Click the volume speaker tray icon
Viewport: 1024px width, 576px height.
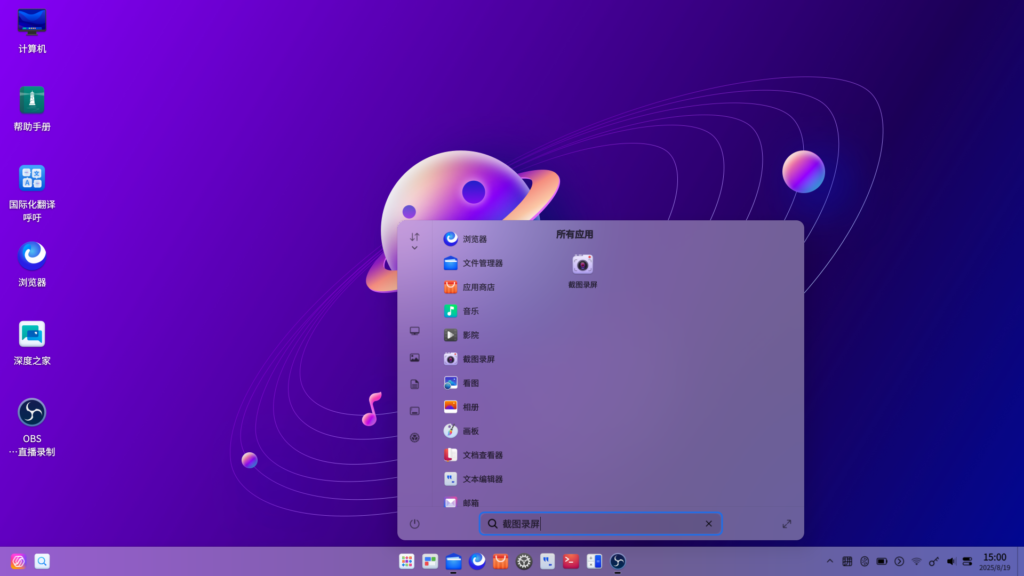pos(950,562)
